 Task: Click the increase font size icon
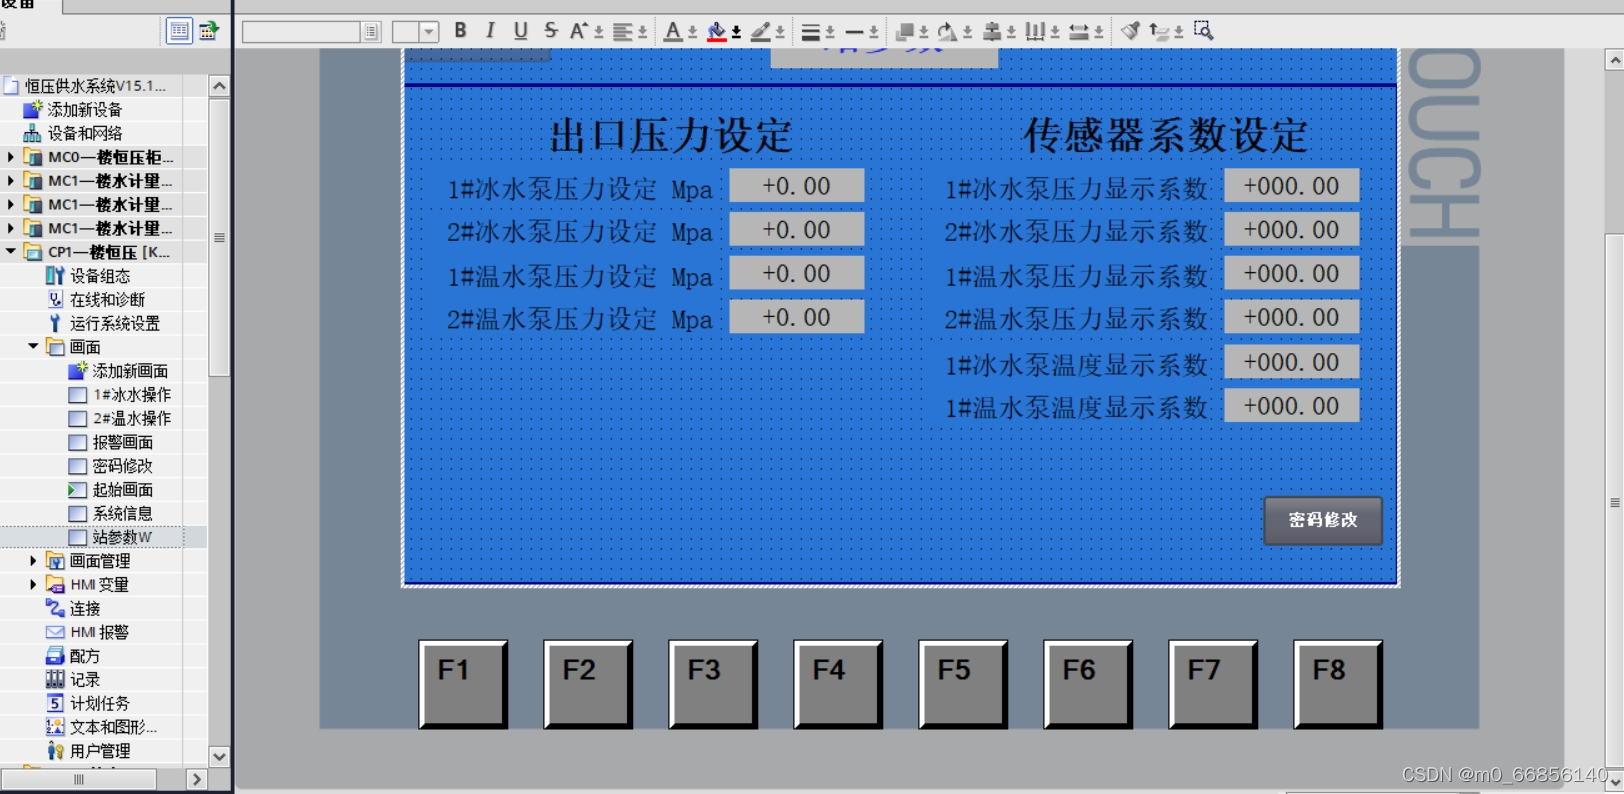tap(579, 31)
